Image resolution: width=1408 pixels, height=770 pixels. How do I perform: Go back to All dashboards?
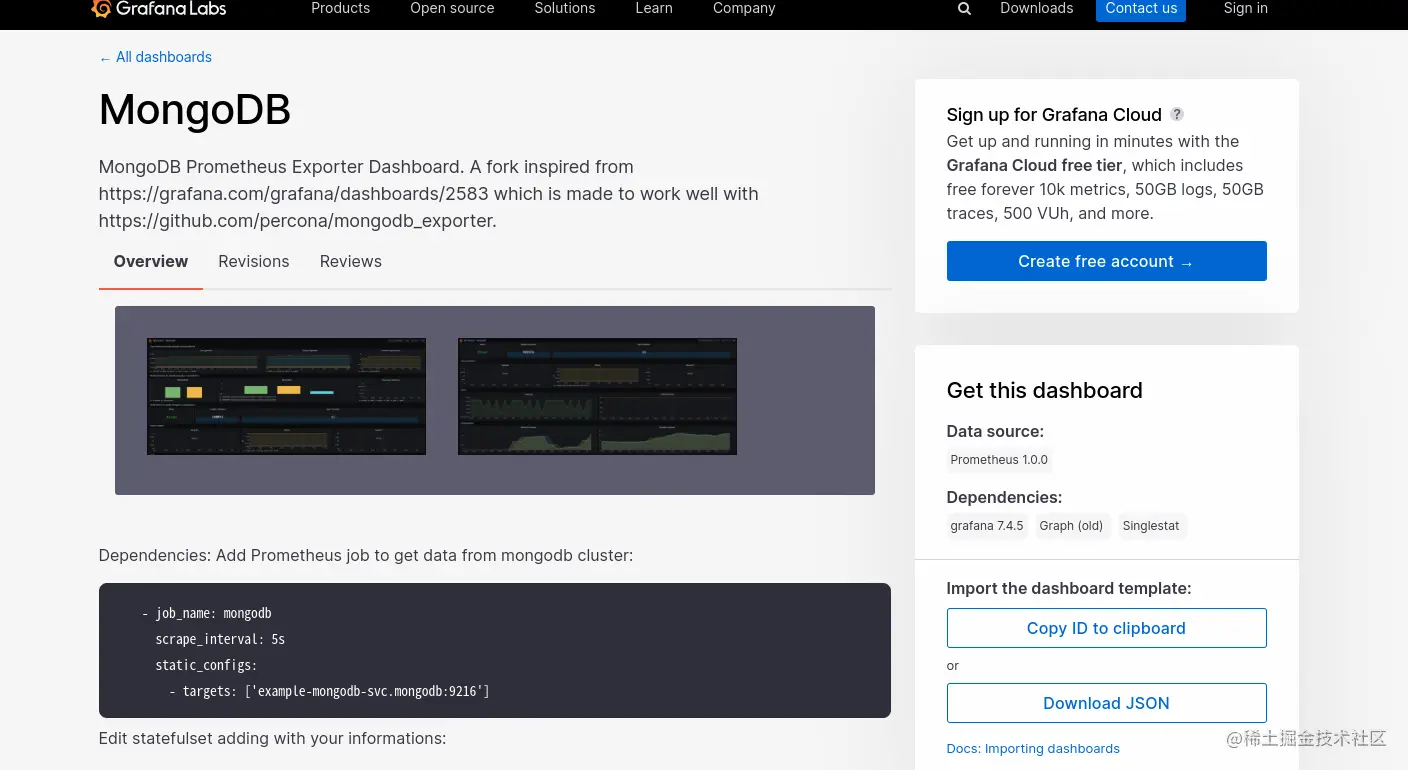pos(155,57)
